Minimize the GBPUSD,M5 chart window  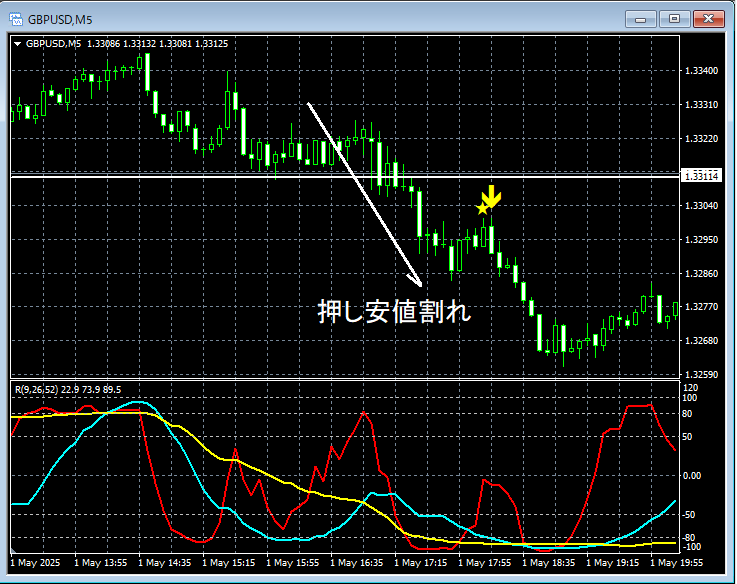tap(640, 19)
